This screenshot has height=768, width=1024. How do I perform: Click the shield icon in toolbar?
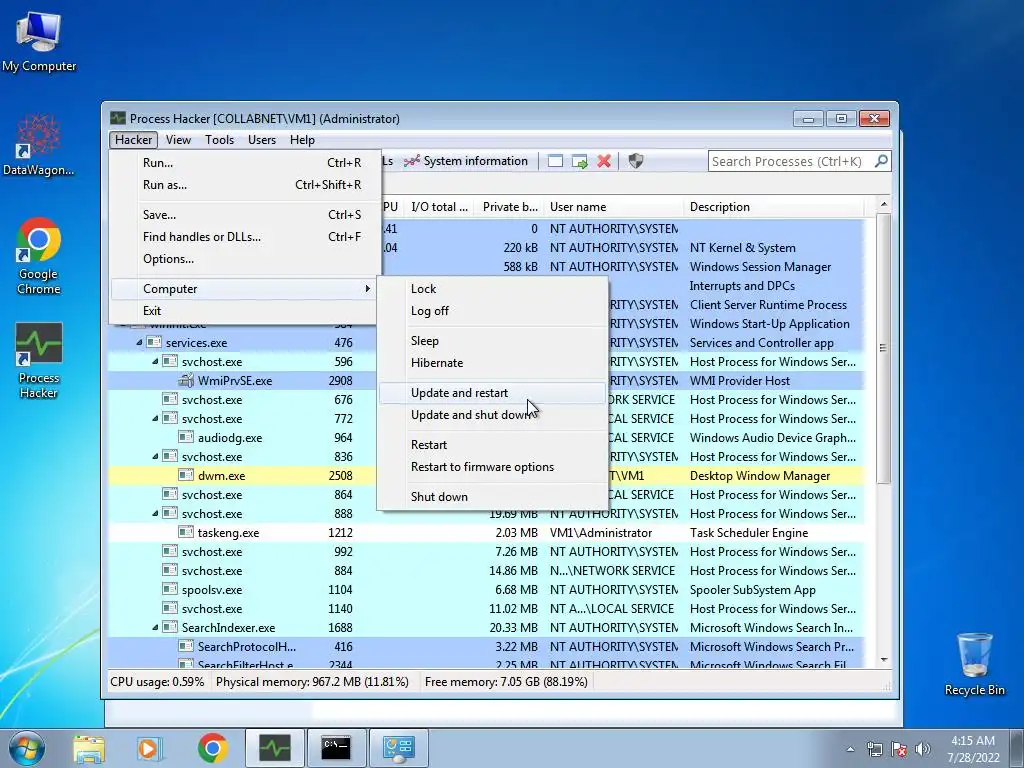pos(635,161)
